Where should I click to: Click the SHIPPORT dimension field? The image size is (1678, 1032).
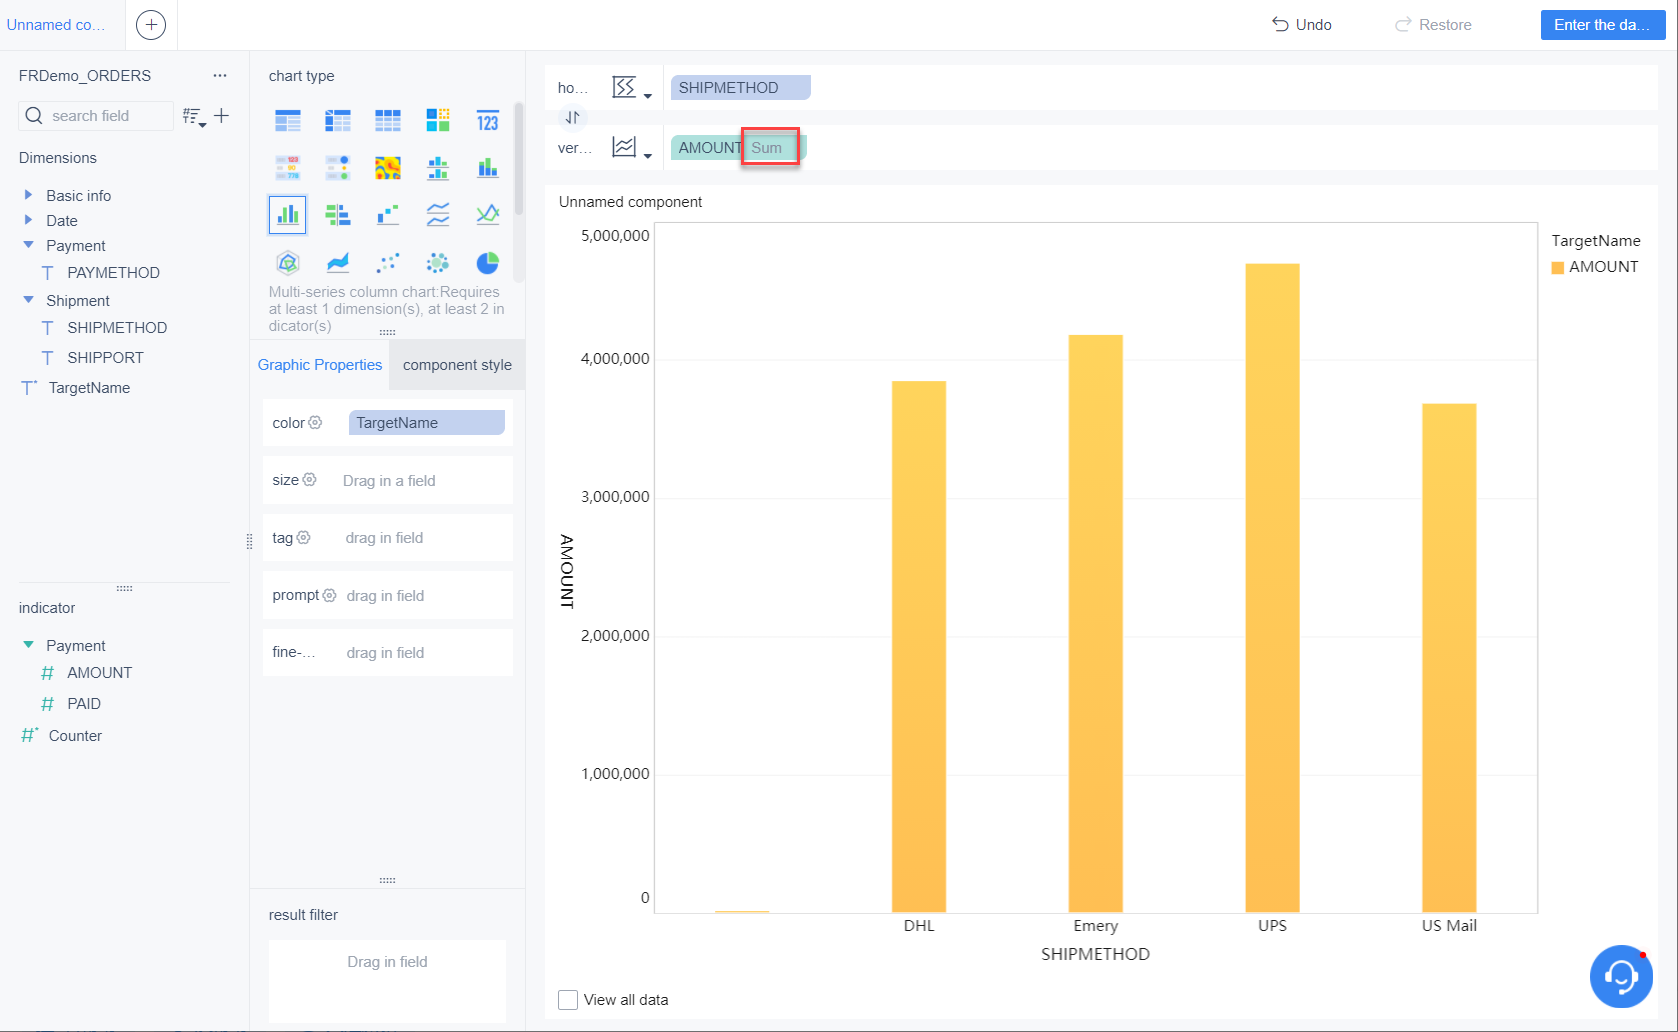click(105, 358)
